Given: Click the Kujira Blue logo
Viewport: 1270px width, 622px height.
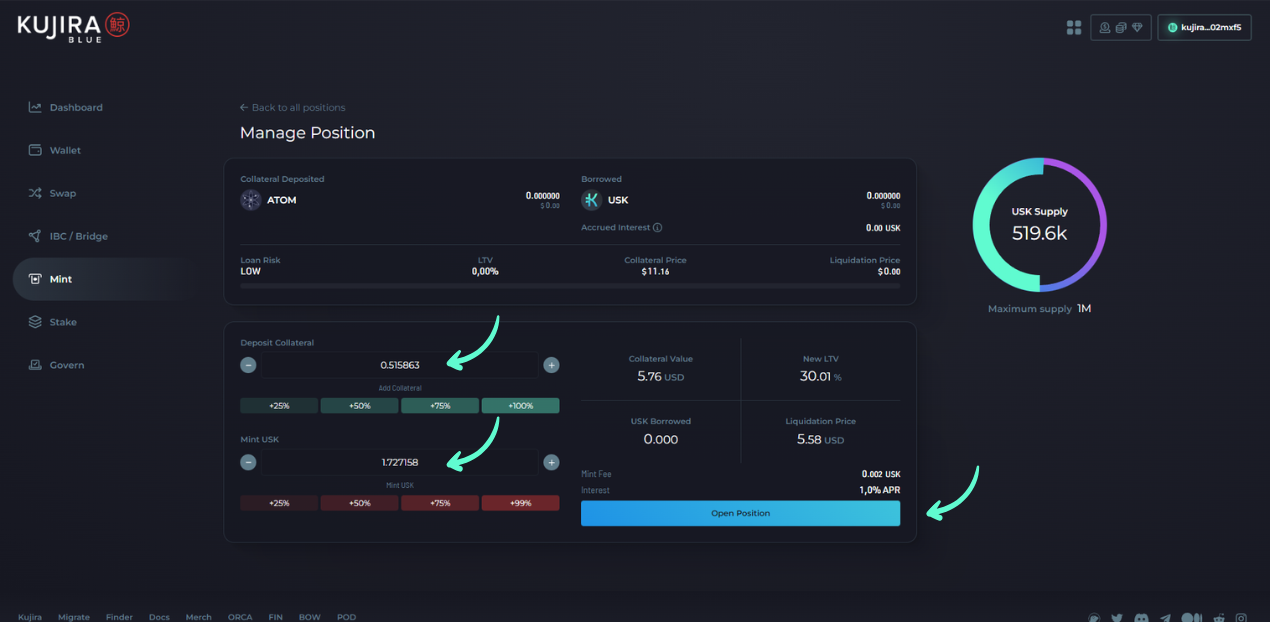Looking at the screenshot, I should tap(73, 27).
